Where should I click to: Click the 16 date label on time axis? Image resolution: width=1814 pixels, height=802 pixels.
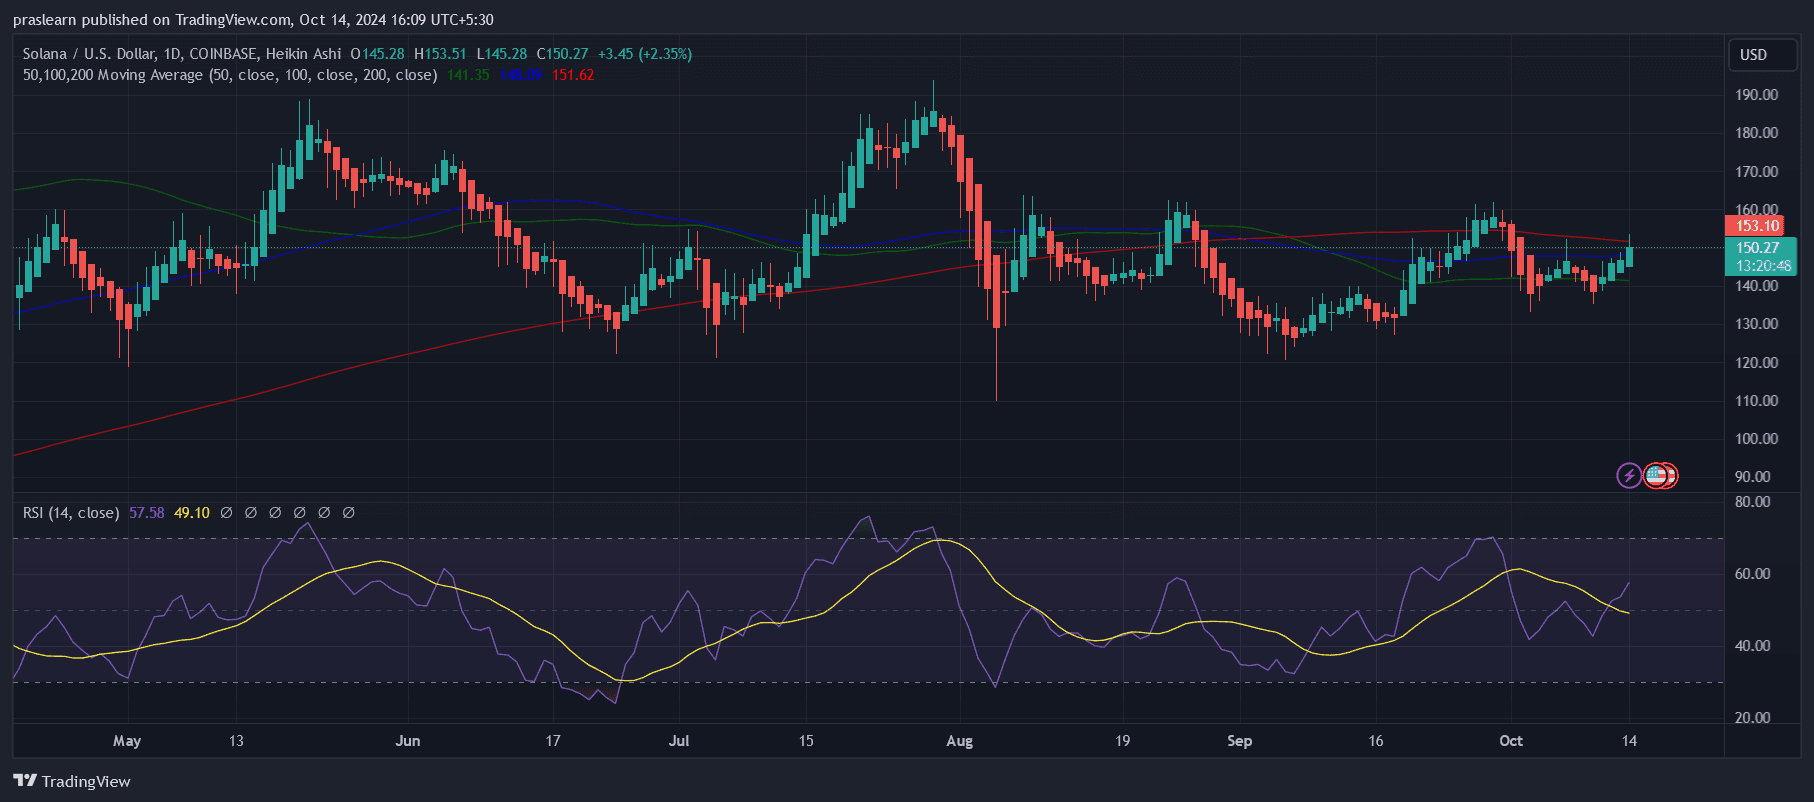(x=1376, y=741)
